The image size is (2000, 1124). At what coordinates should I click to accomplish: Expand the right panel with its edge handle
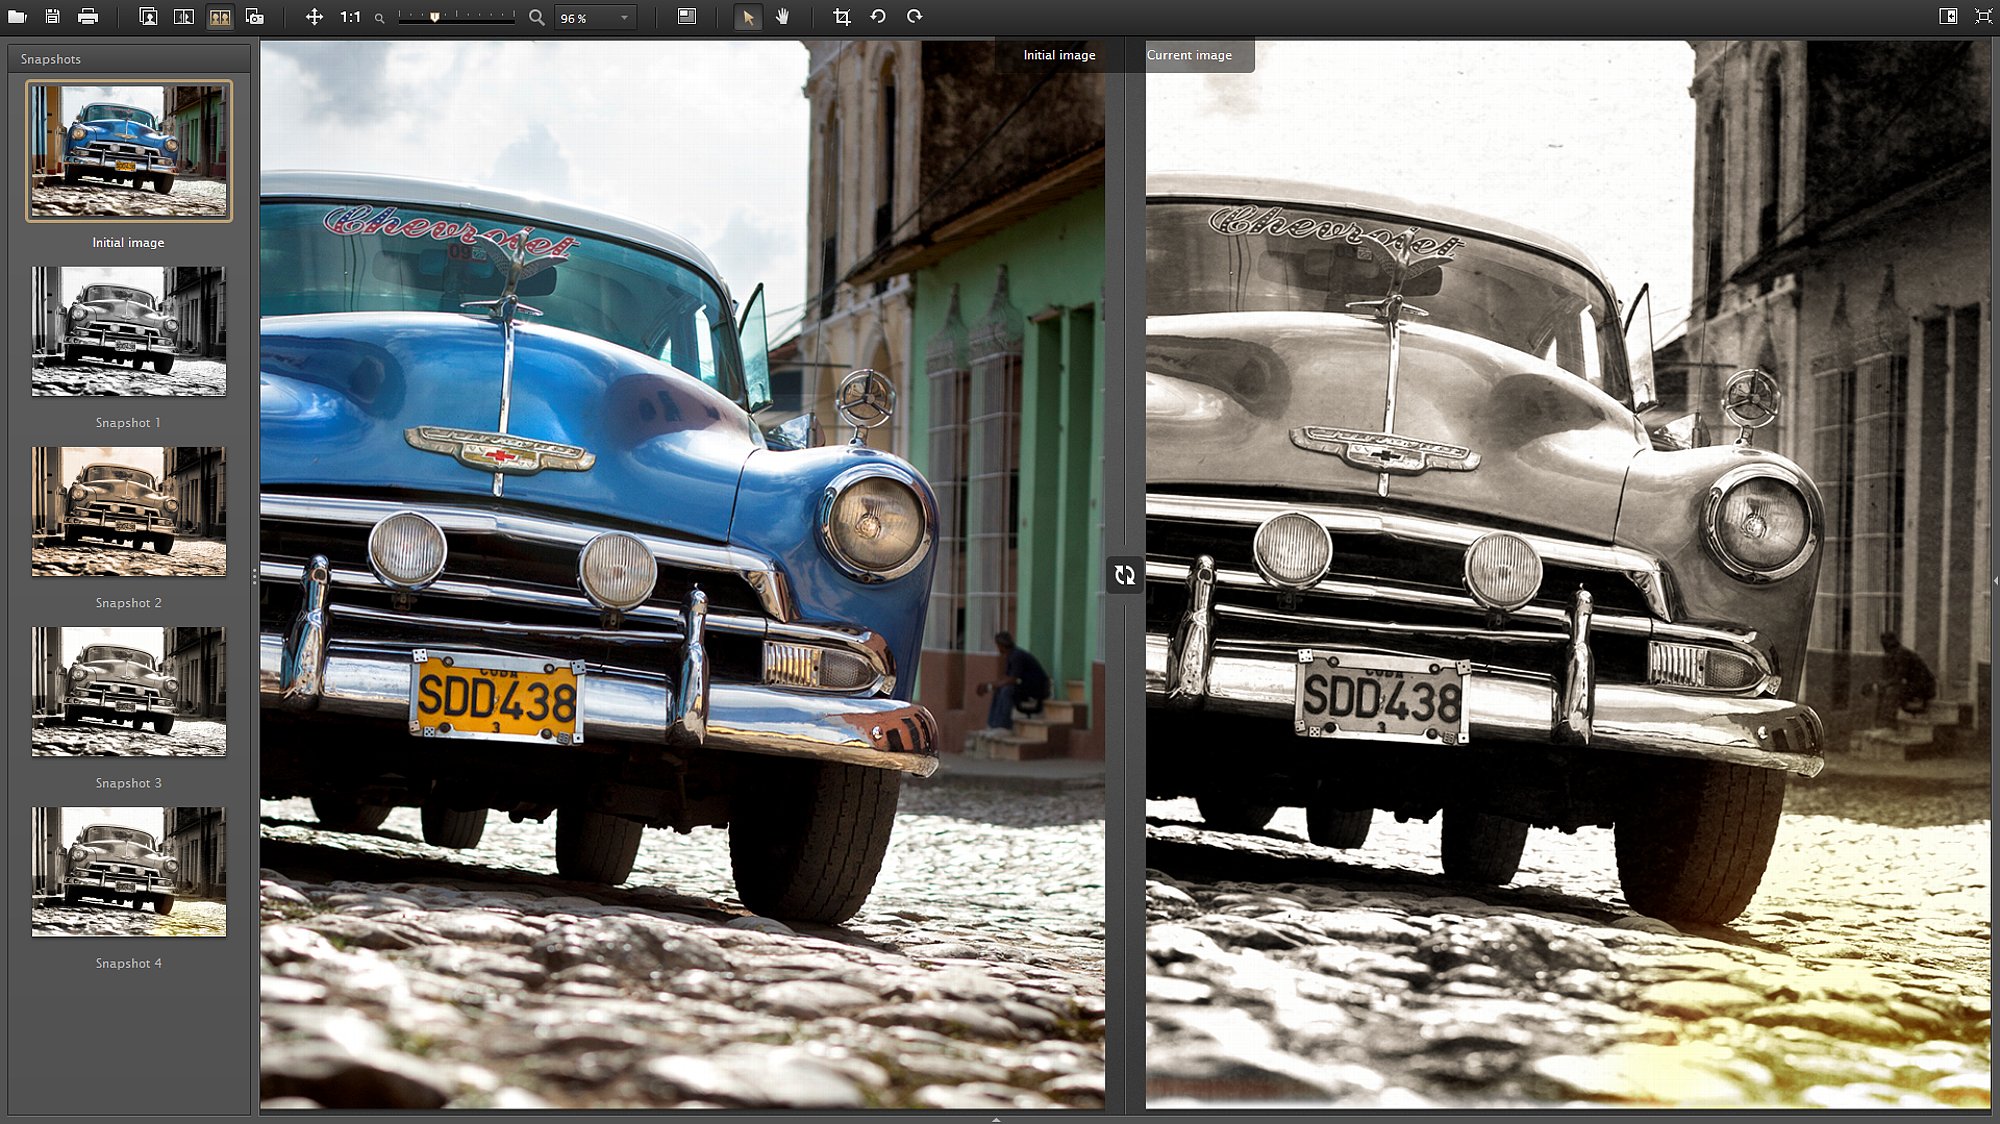[1996, 580]
